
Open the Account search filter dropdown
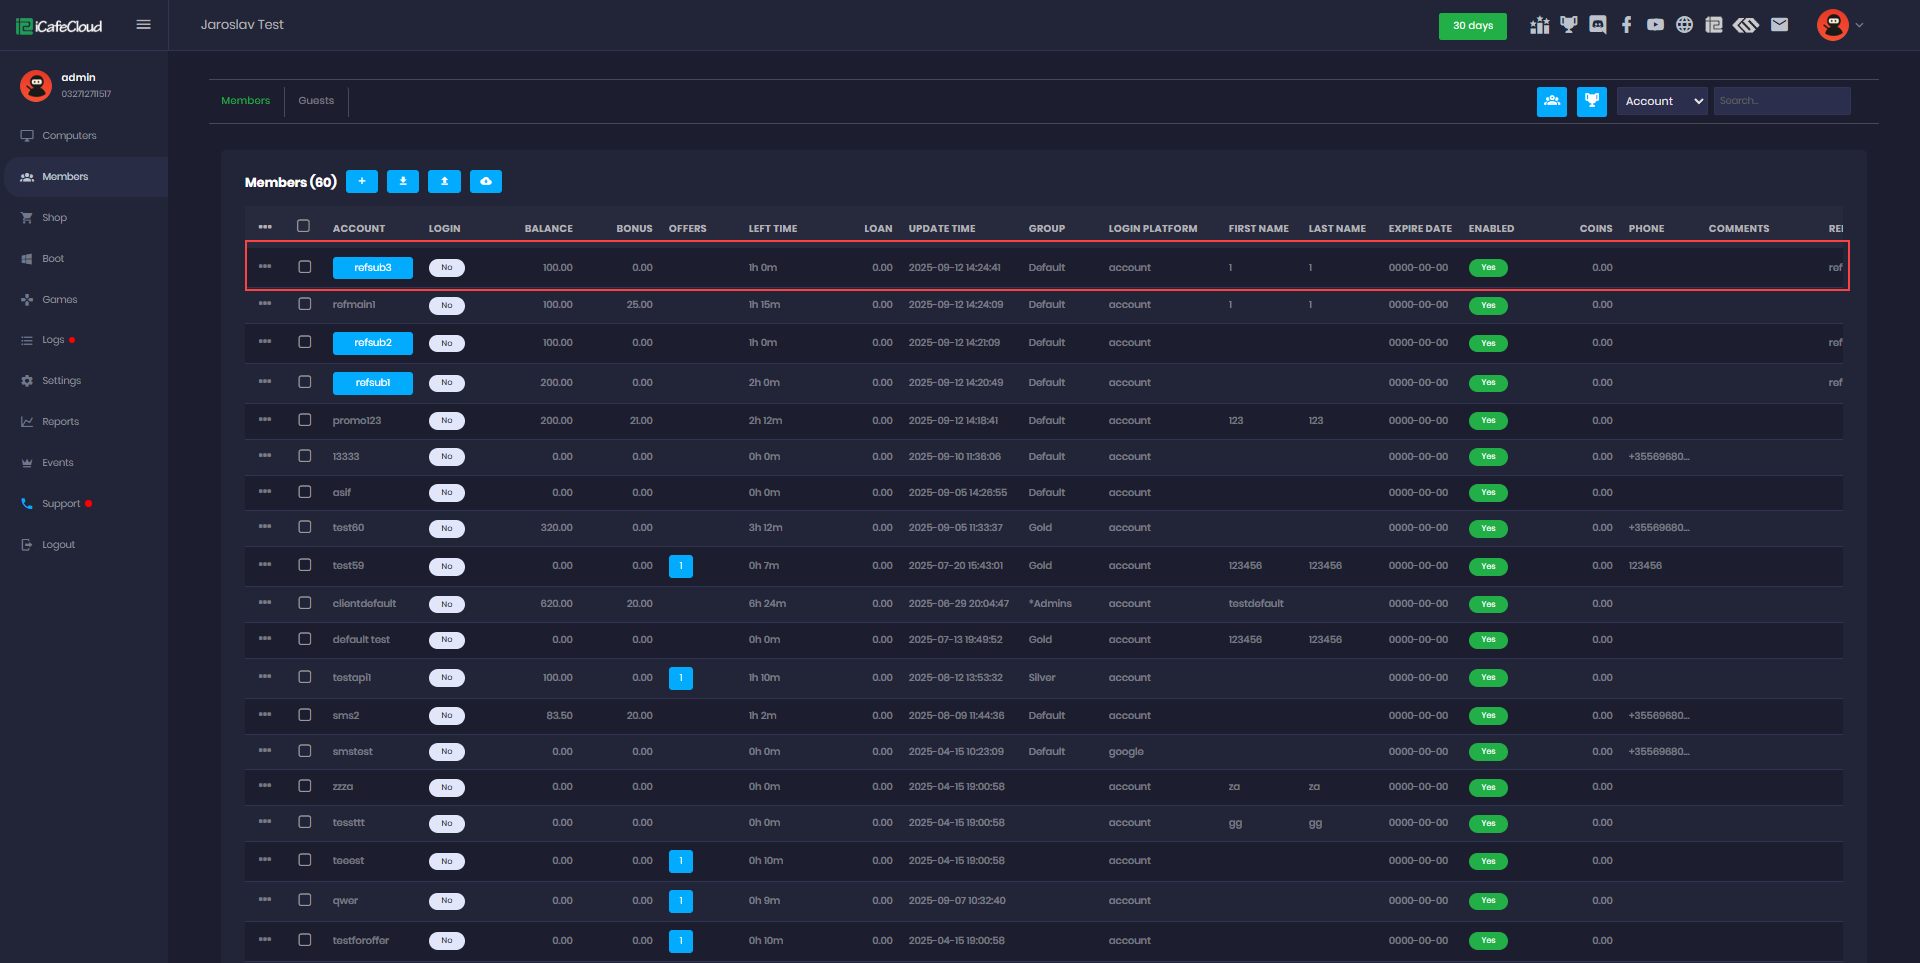[1661, 101]
